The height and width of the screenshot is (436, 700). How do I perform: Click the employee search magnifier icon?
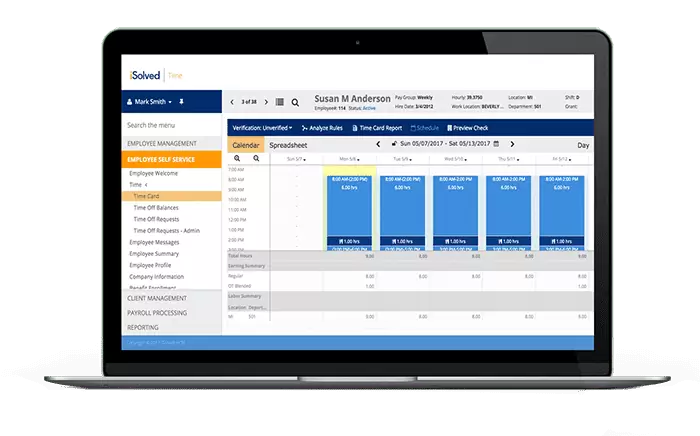tap(295, 102)
